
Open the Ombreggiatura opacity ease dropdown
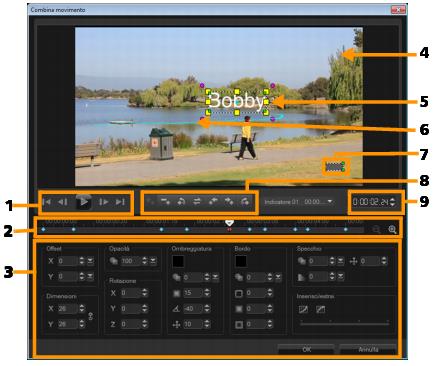(x=216, y=277)
